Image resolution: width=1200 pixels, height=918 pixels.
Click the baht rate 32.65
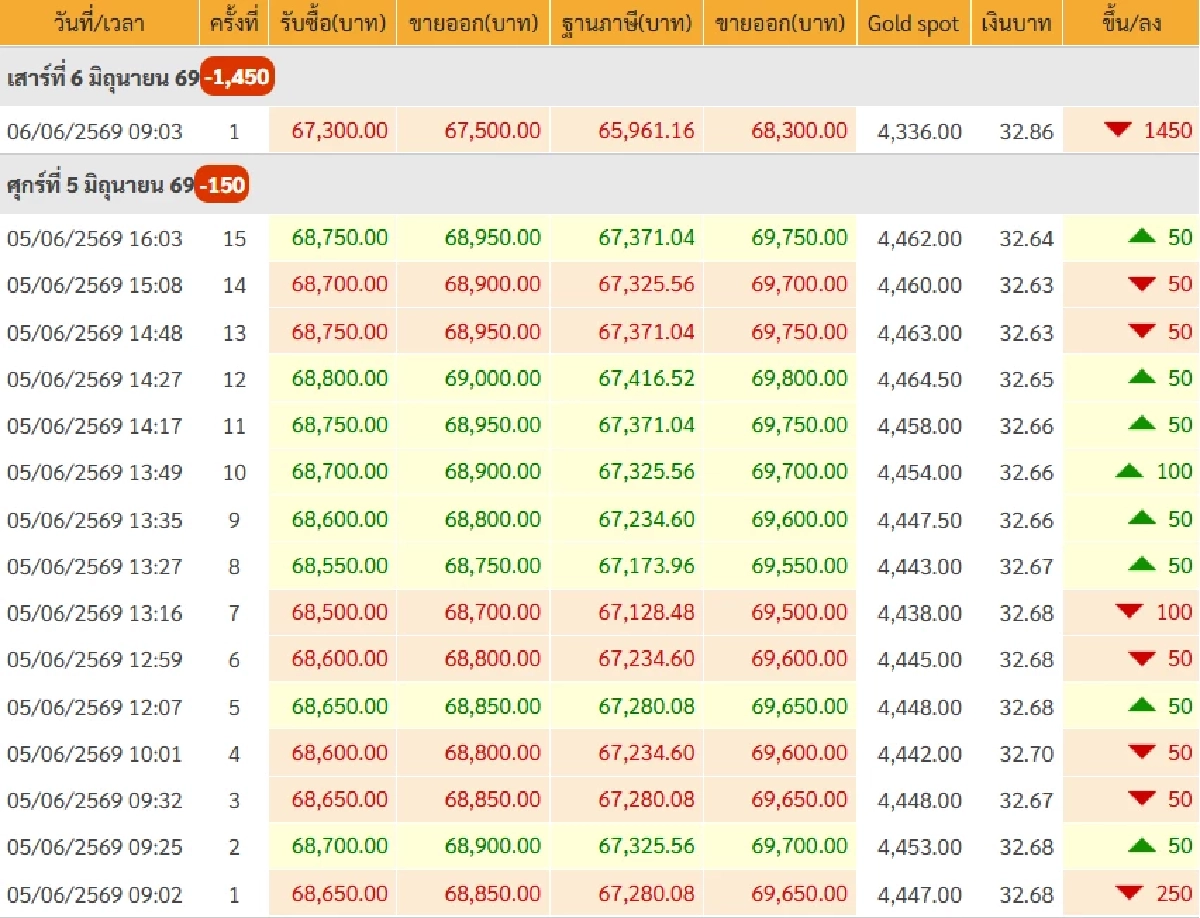coord(1026,379)
